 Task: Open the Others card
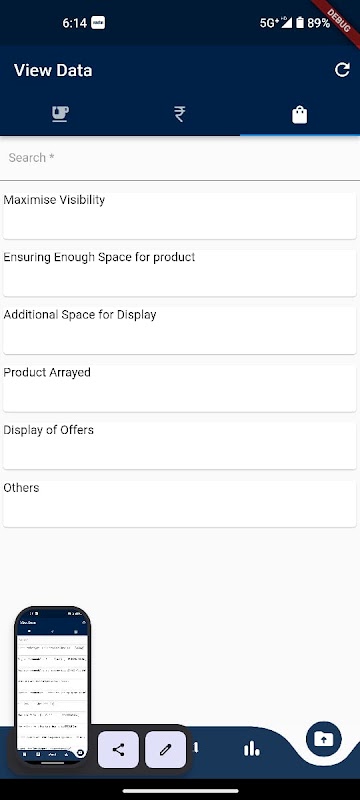coord(179,504)
